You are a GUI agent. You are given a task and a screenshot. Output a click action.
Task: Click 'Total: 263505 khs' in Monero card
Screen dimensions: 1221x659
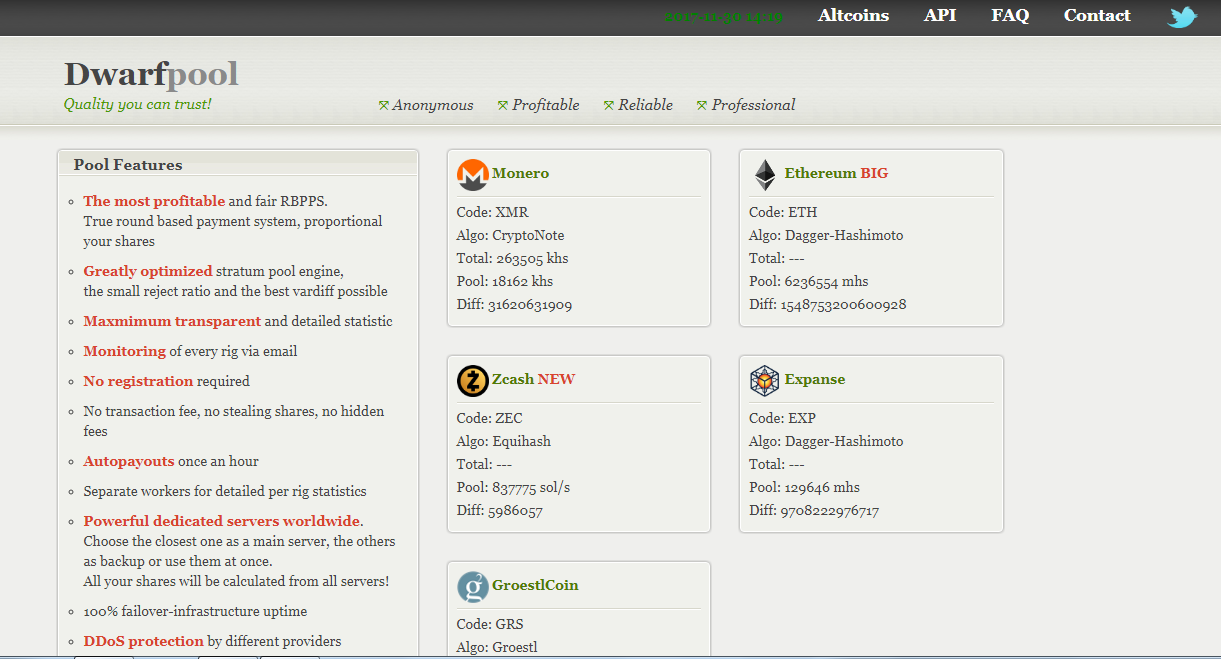pos(513,258)
